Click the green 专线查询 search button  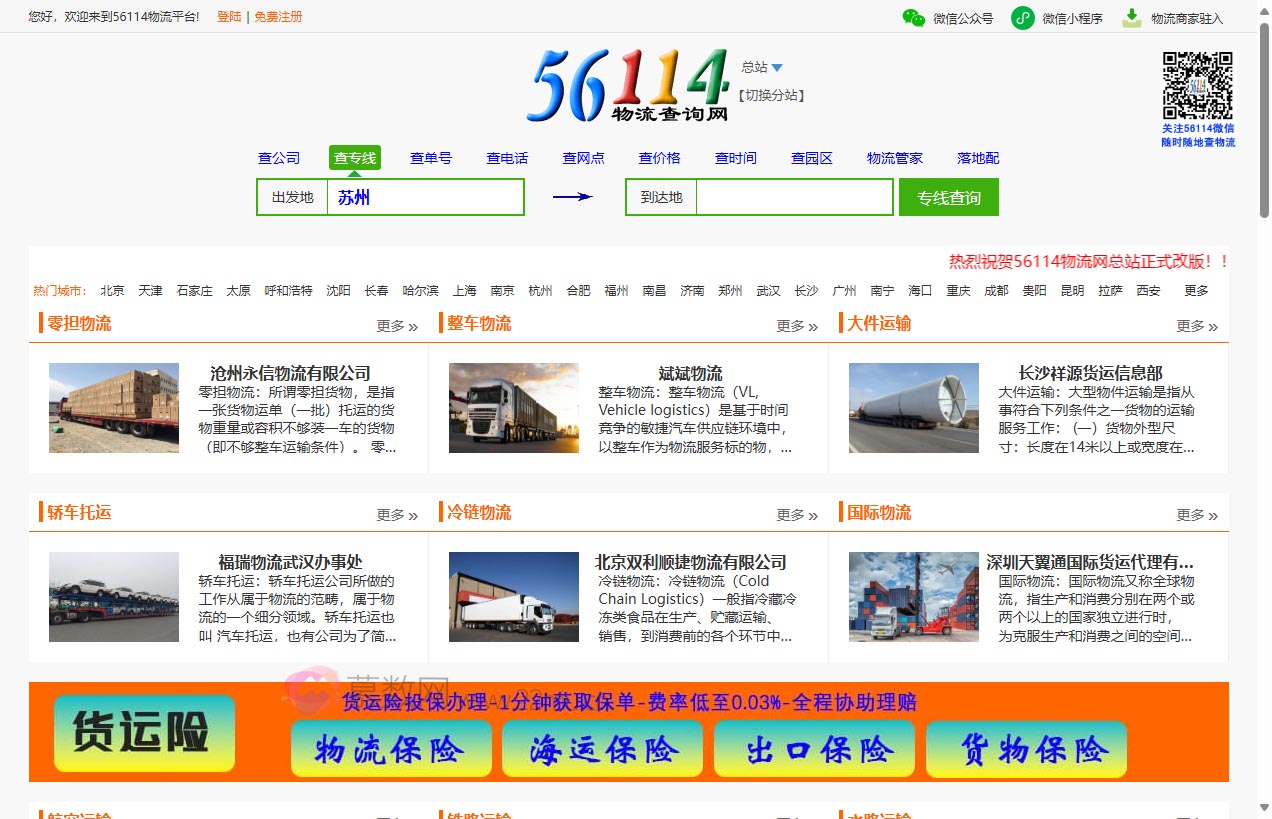(x=948, y=197)
